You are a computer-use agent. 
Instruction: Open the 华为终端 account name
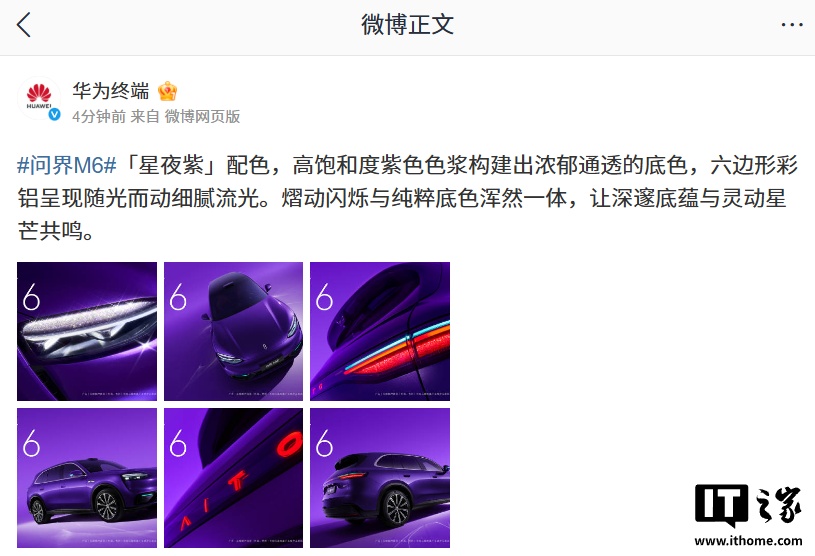click(111, 91)
